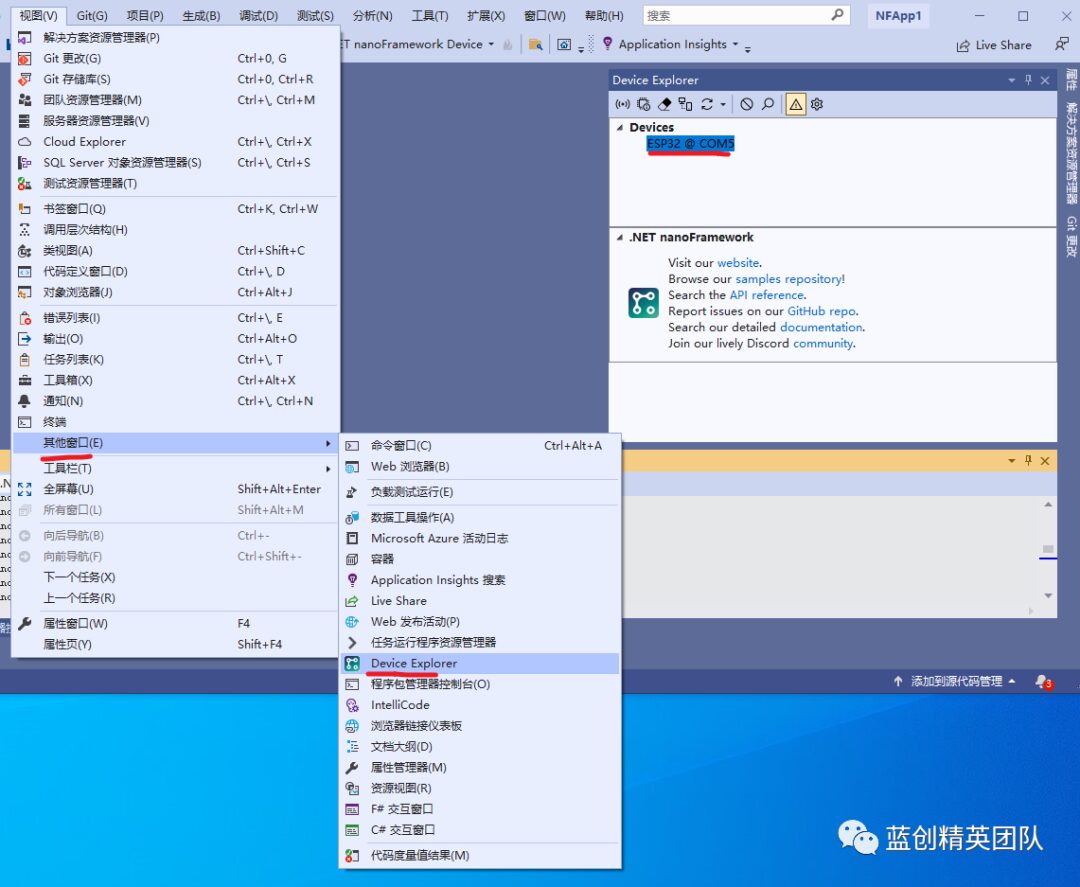The image size is (1080, 887).
Task: Open the network configuration icon
Action: (685, 104)
